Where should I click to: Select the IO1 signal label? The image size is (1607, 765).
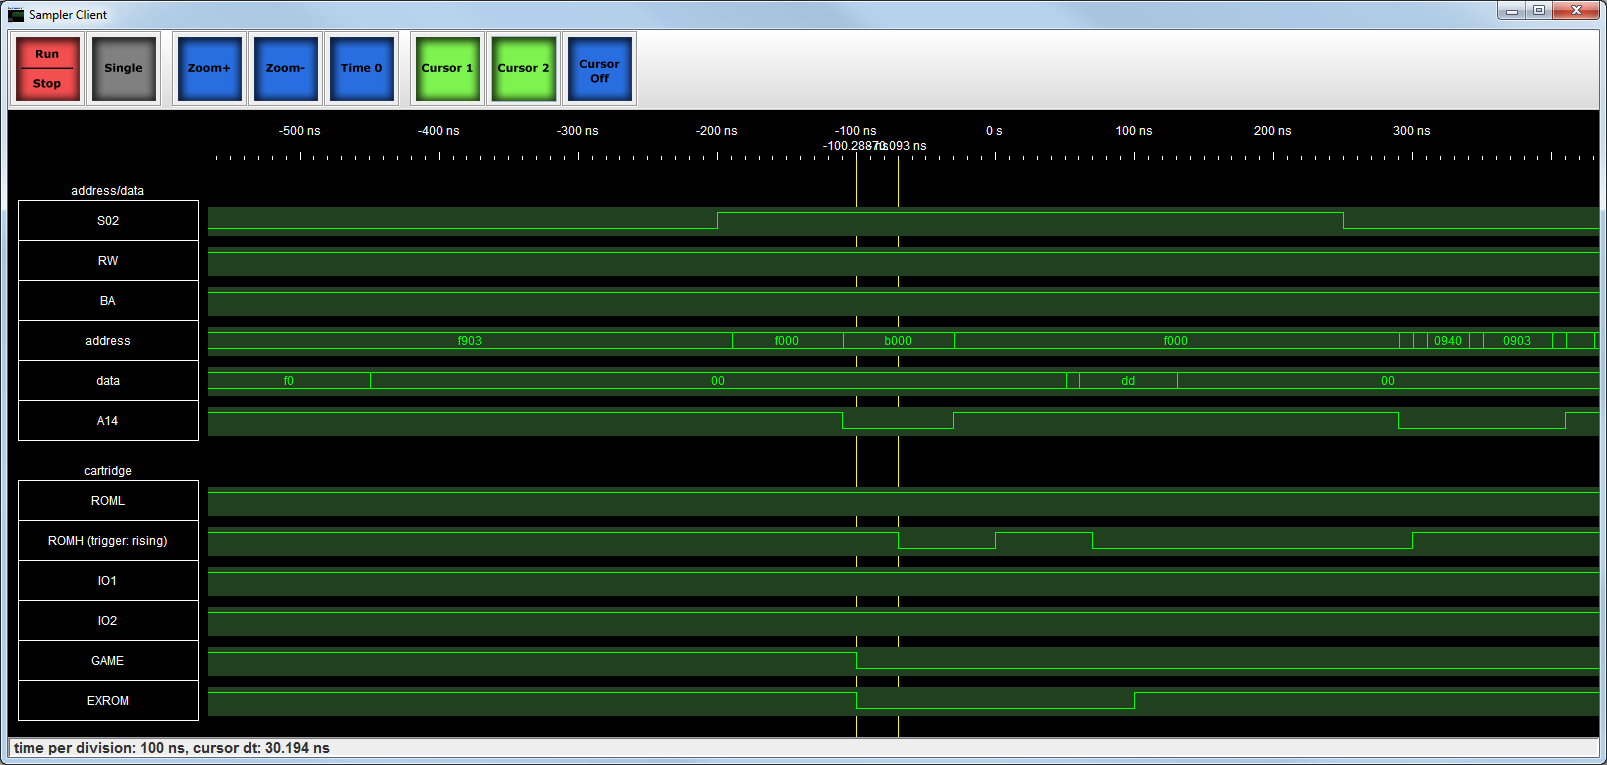[x=108, y=581]
